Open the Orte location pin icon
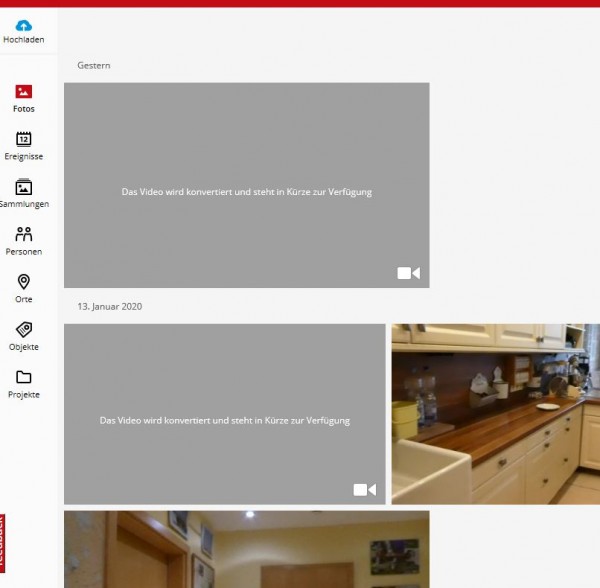600x588 pixels. (x=24, y=282)
